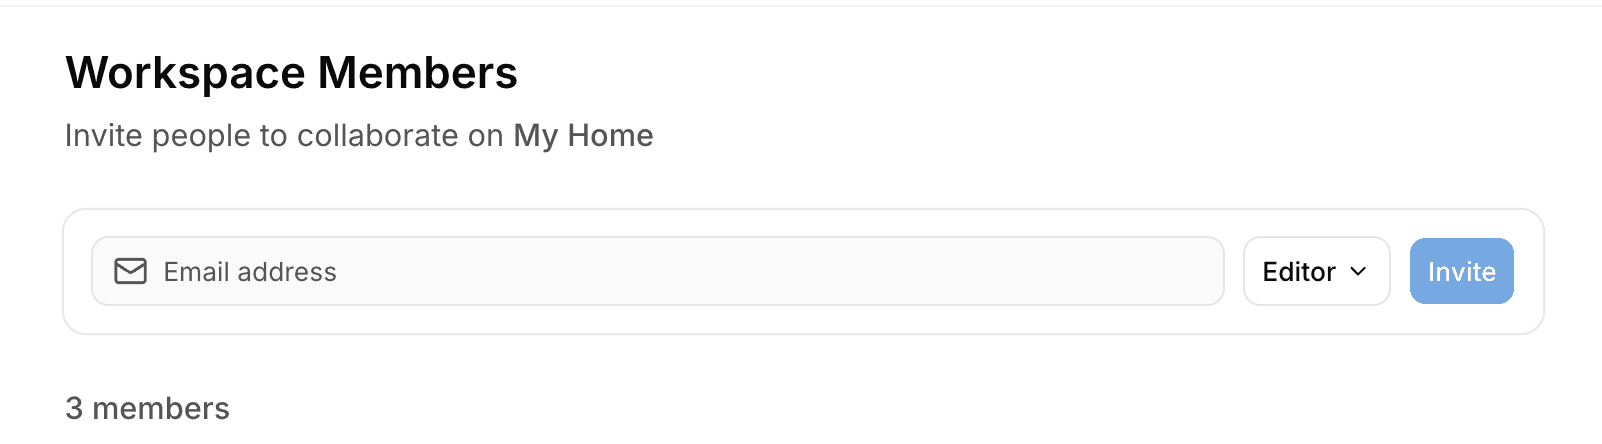Click the Email address placeholder text
Screen dimensions: 1602x444
[x=250, y=272]
